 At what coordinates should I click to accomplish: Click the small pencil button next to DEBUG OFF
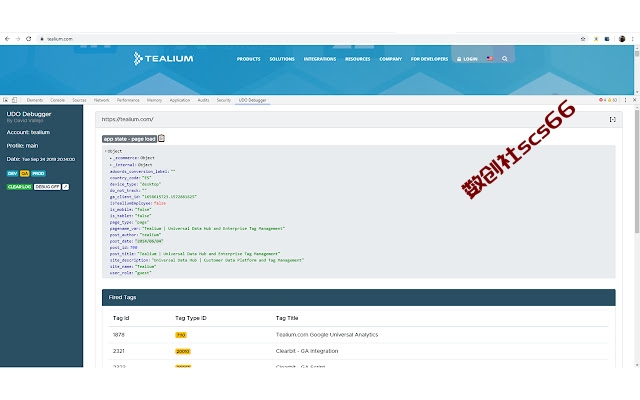[x=65, y=187]
